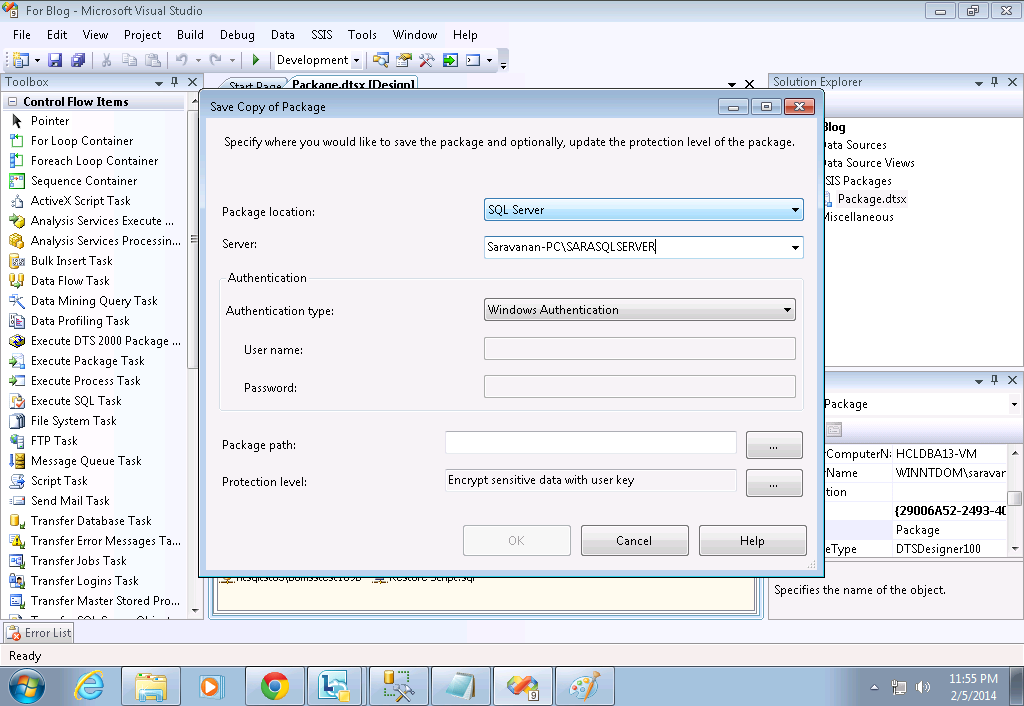Screen dimensions: 1024x706
Task: Select the Data Flow Task in the toolbox
Action: coord(67,280)
